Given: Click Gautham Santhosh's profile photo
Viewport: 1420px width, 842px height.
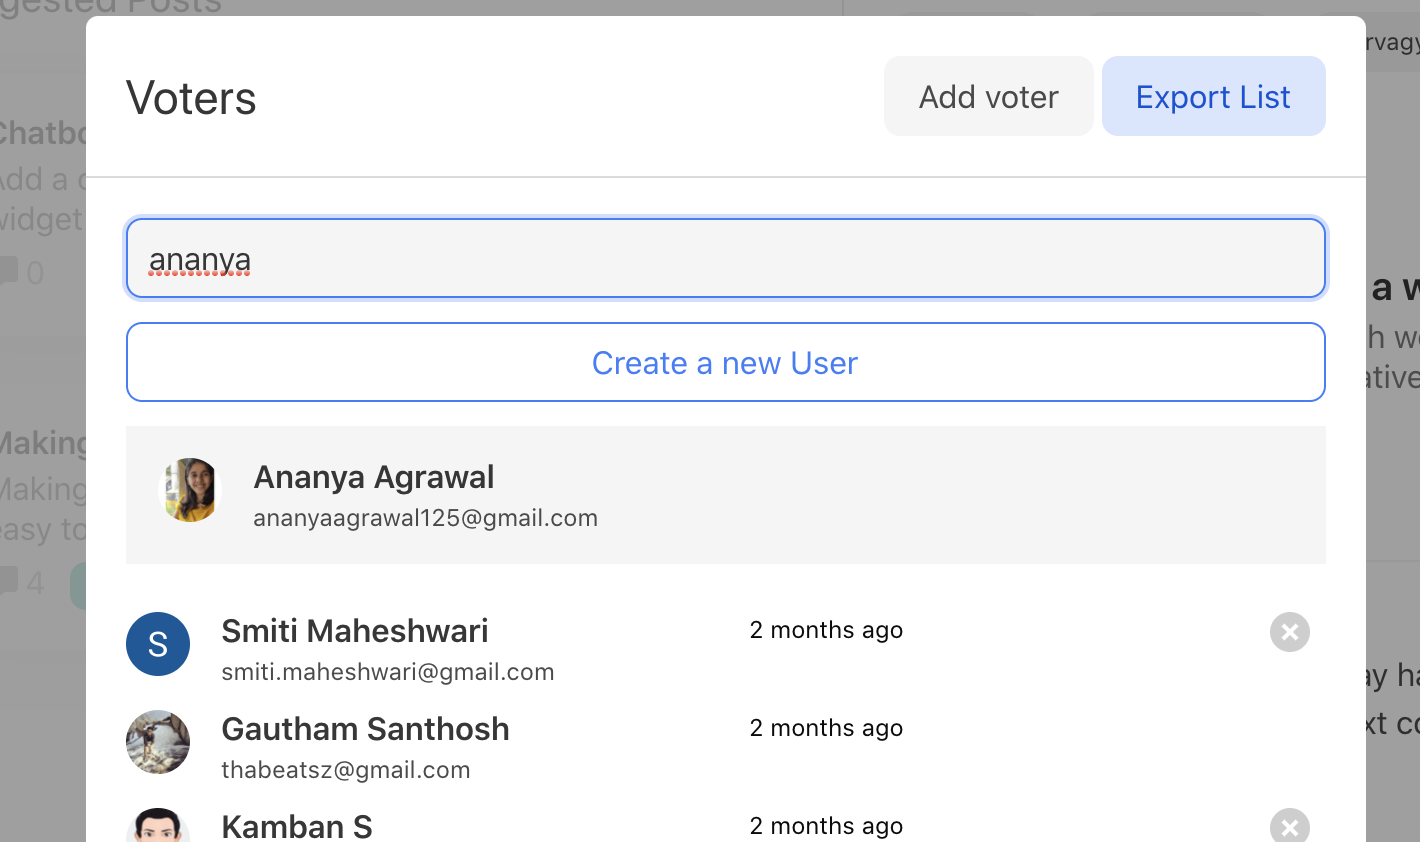Looking at the screenshot, I should tap(158, 742).
